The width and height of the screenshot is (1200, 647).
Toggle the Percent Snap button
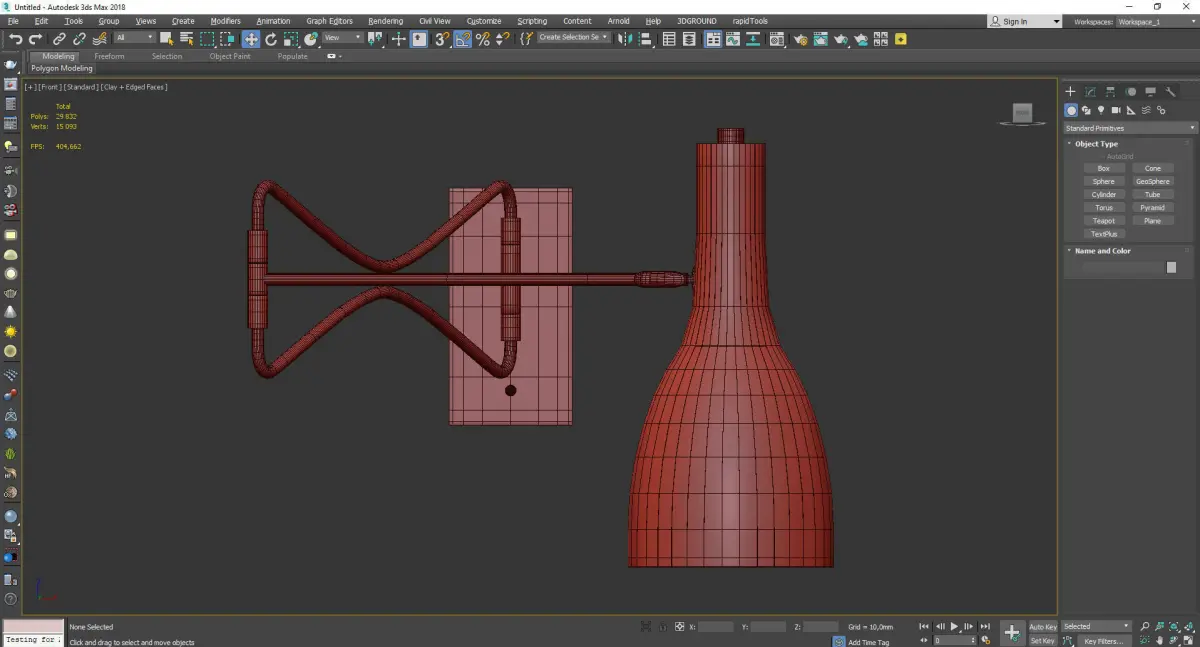coord(483,39)
